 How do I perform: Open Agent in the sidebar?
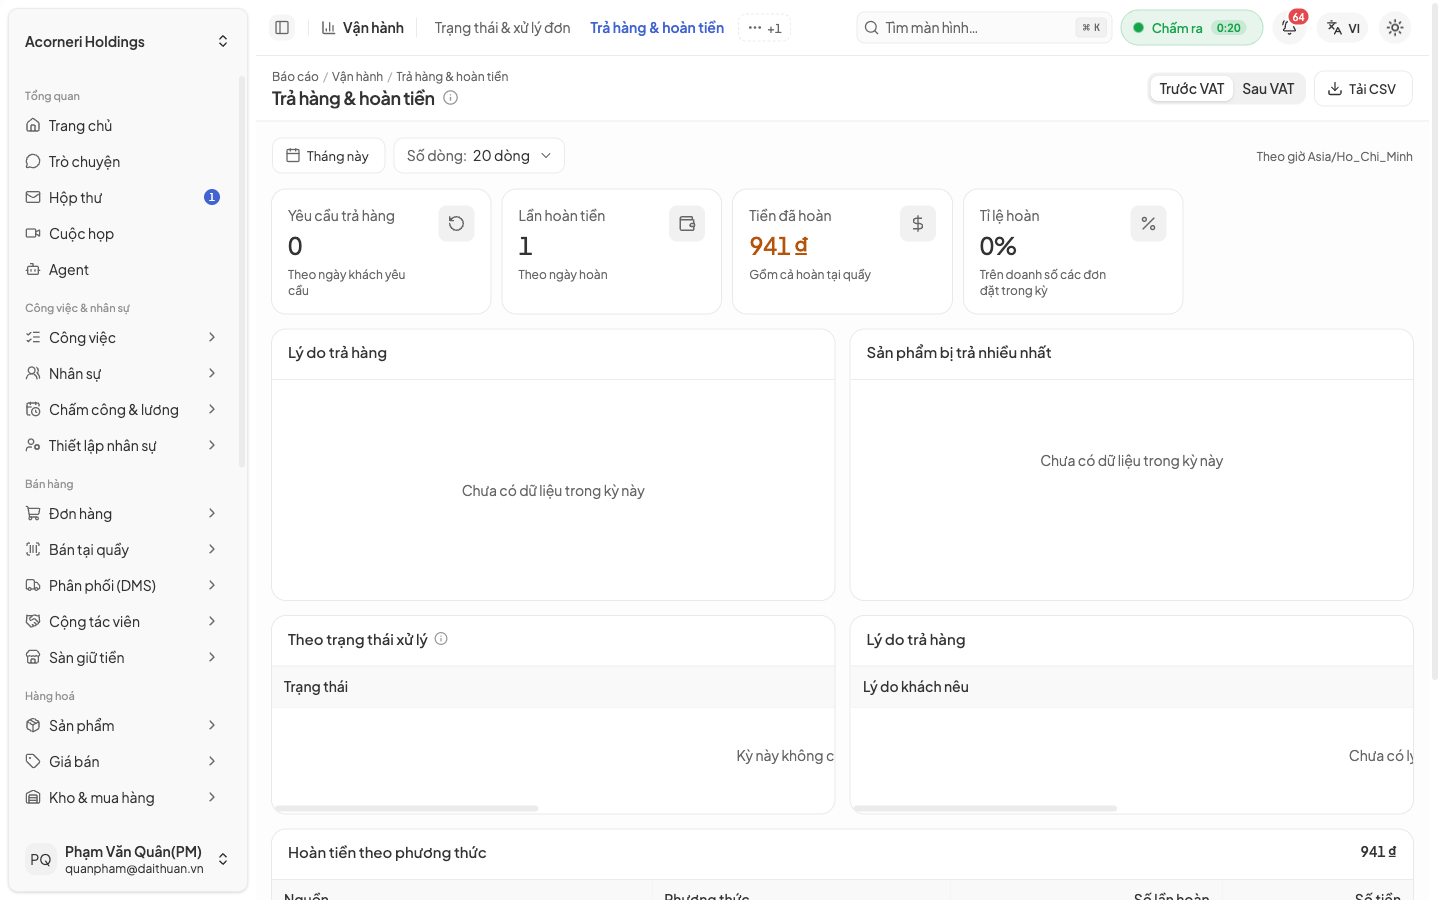click(x=122, y=270)
